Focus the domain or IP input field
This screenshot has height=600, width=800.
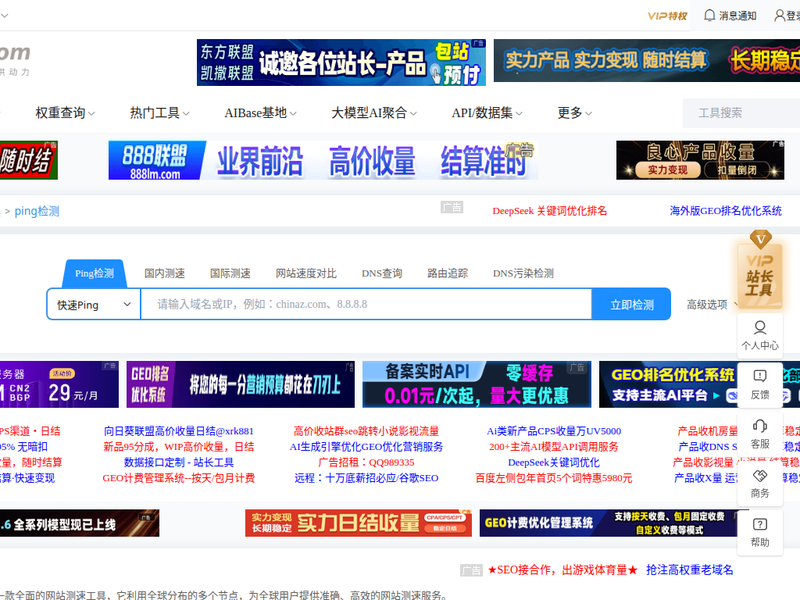pos(366,305)
